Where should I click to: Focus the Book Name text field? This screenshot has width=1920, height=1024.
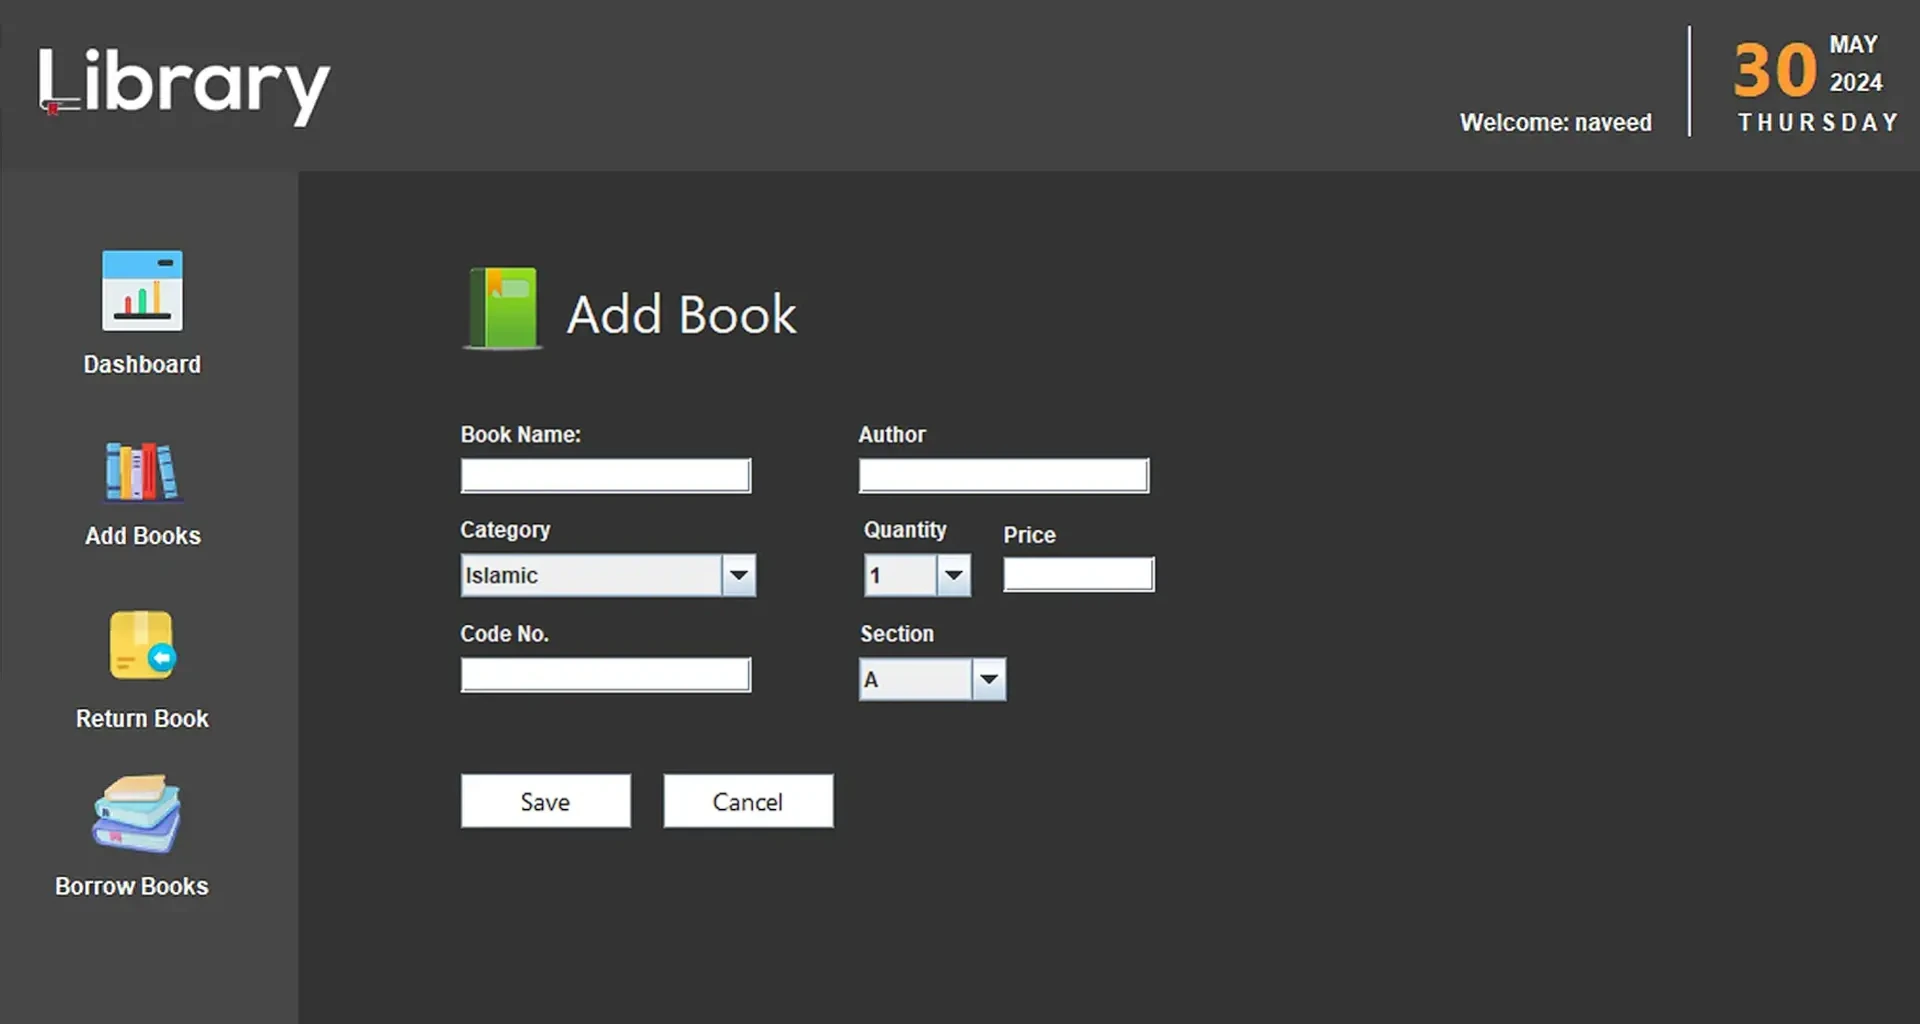605,475
